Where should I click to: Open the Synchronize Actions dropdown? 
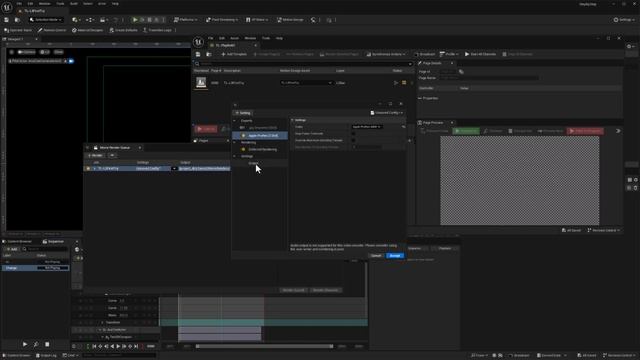386,54
